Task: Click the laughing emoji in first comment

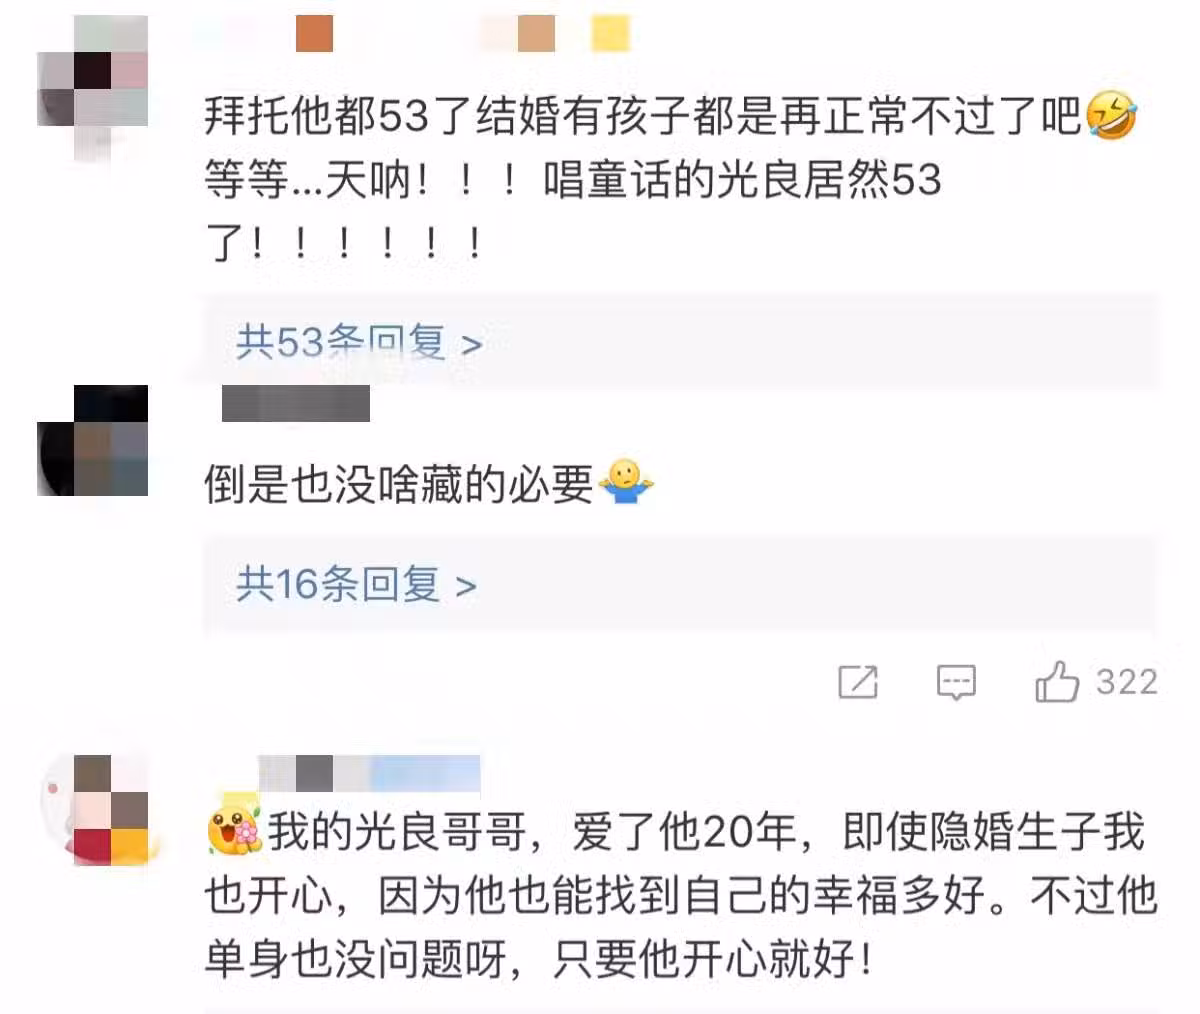Action: point(1110,115)
